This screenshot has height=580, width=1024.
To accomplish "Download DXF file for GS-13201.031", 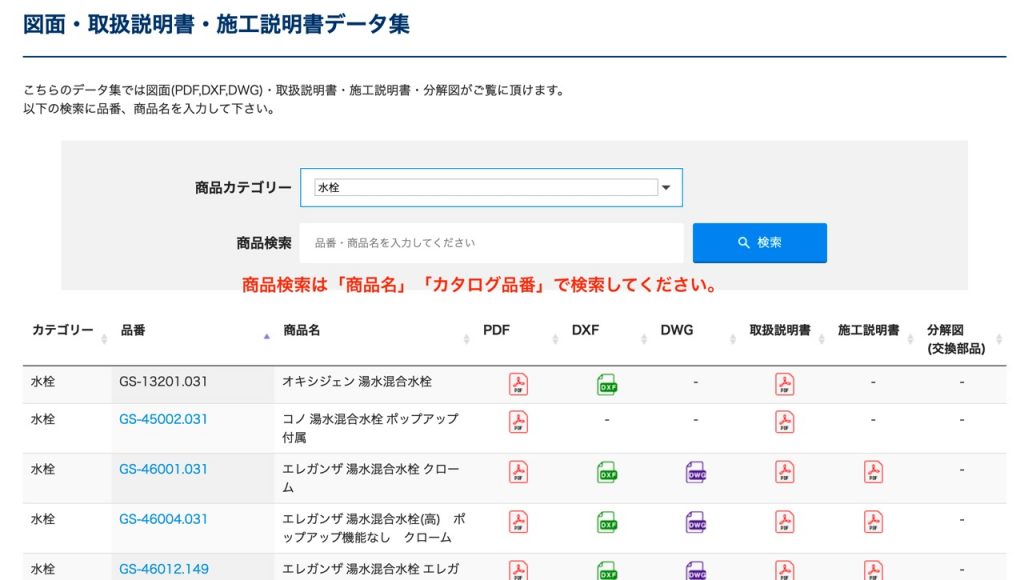I will [x=607, y=384].
